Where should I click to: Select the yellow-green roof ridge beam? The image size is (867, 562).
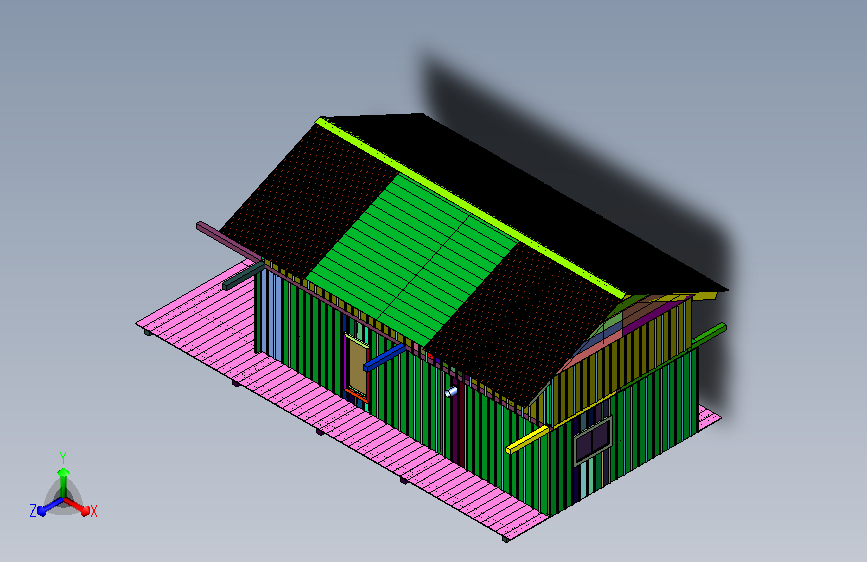point(470,208)
